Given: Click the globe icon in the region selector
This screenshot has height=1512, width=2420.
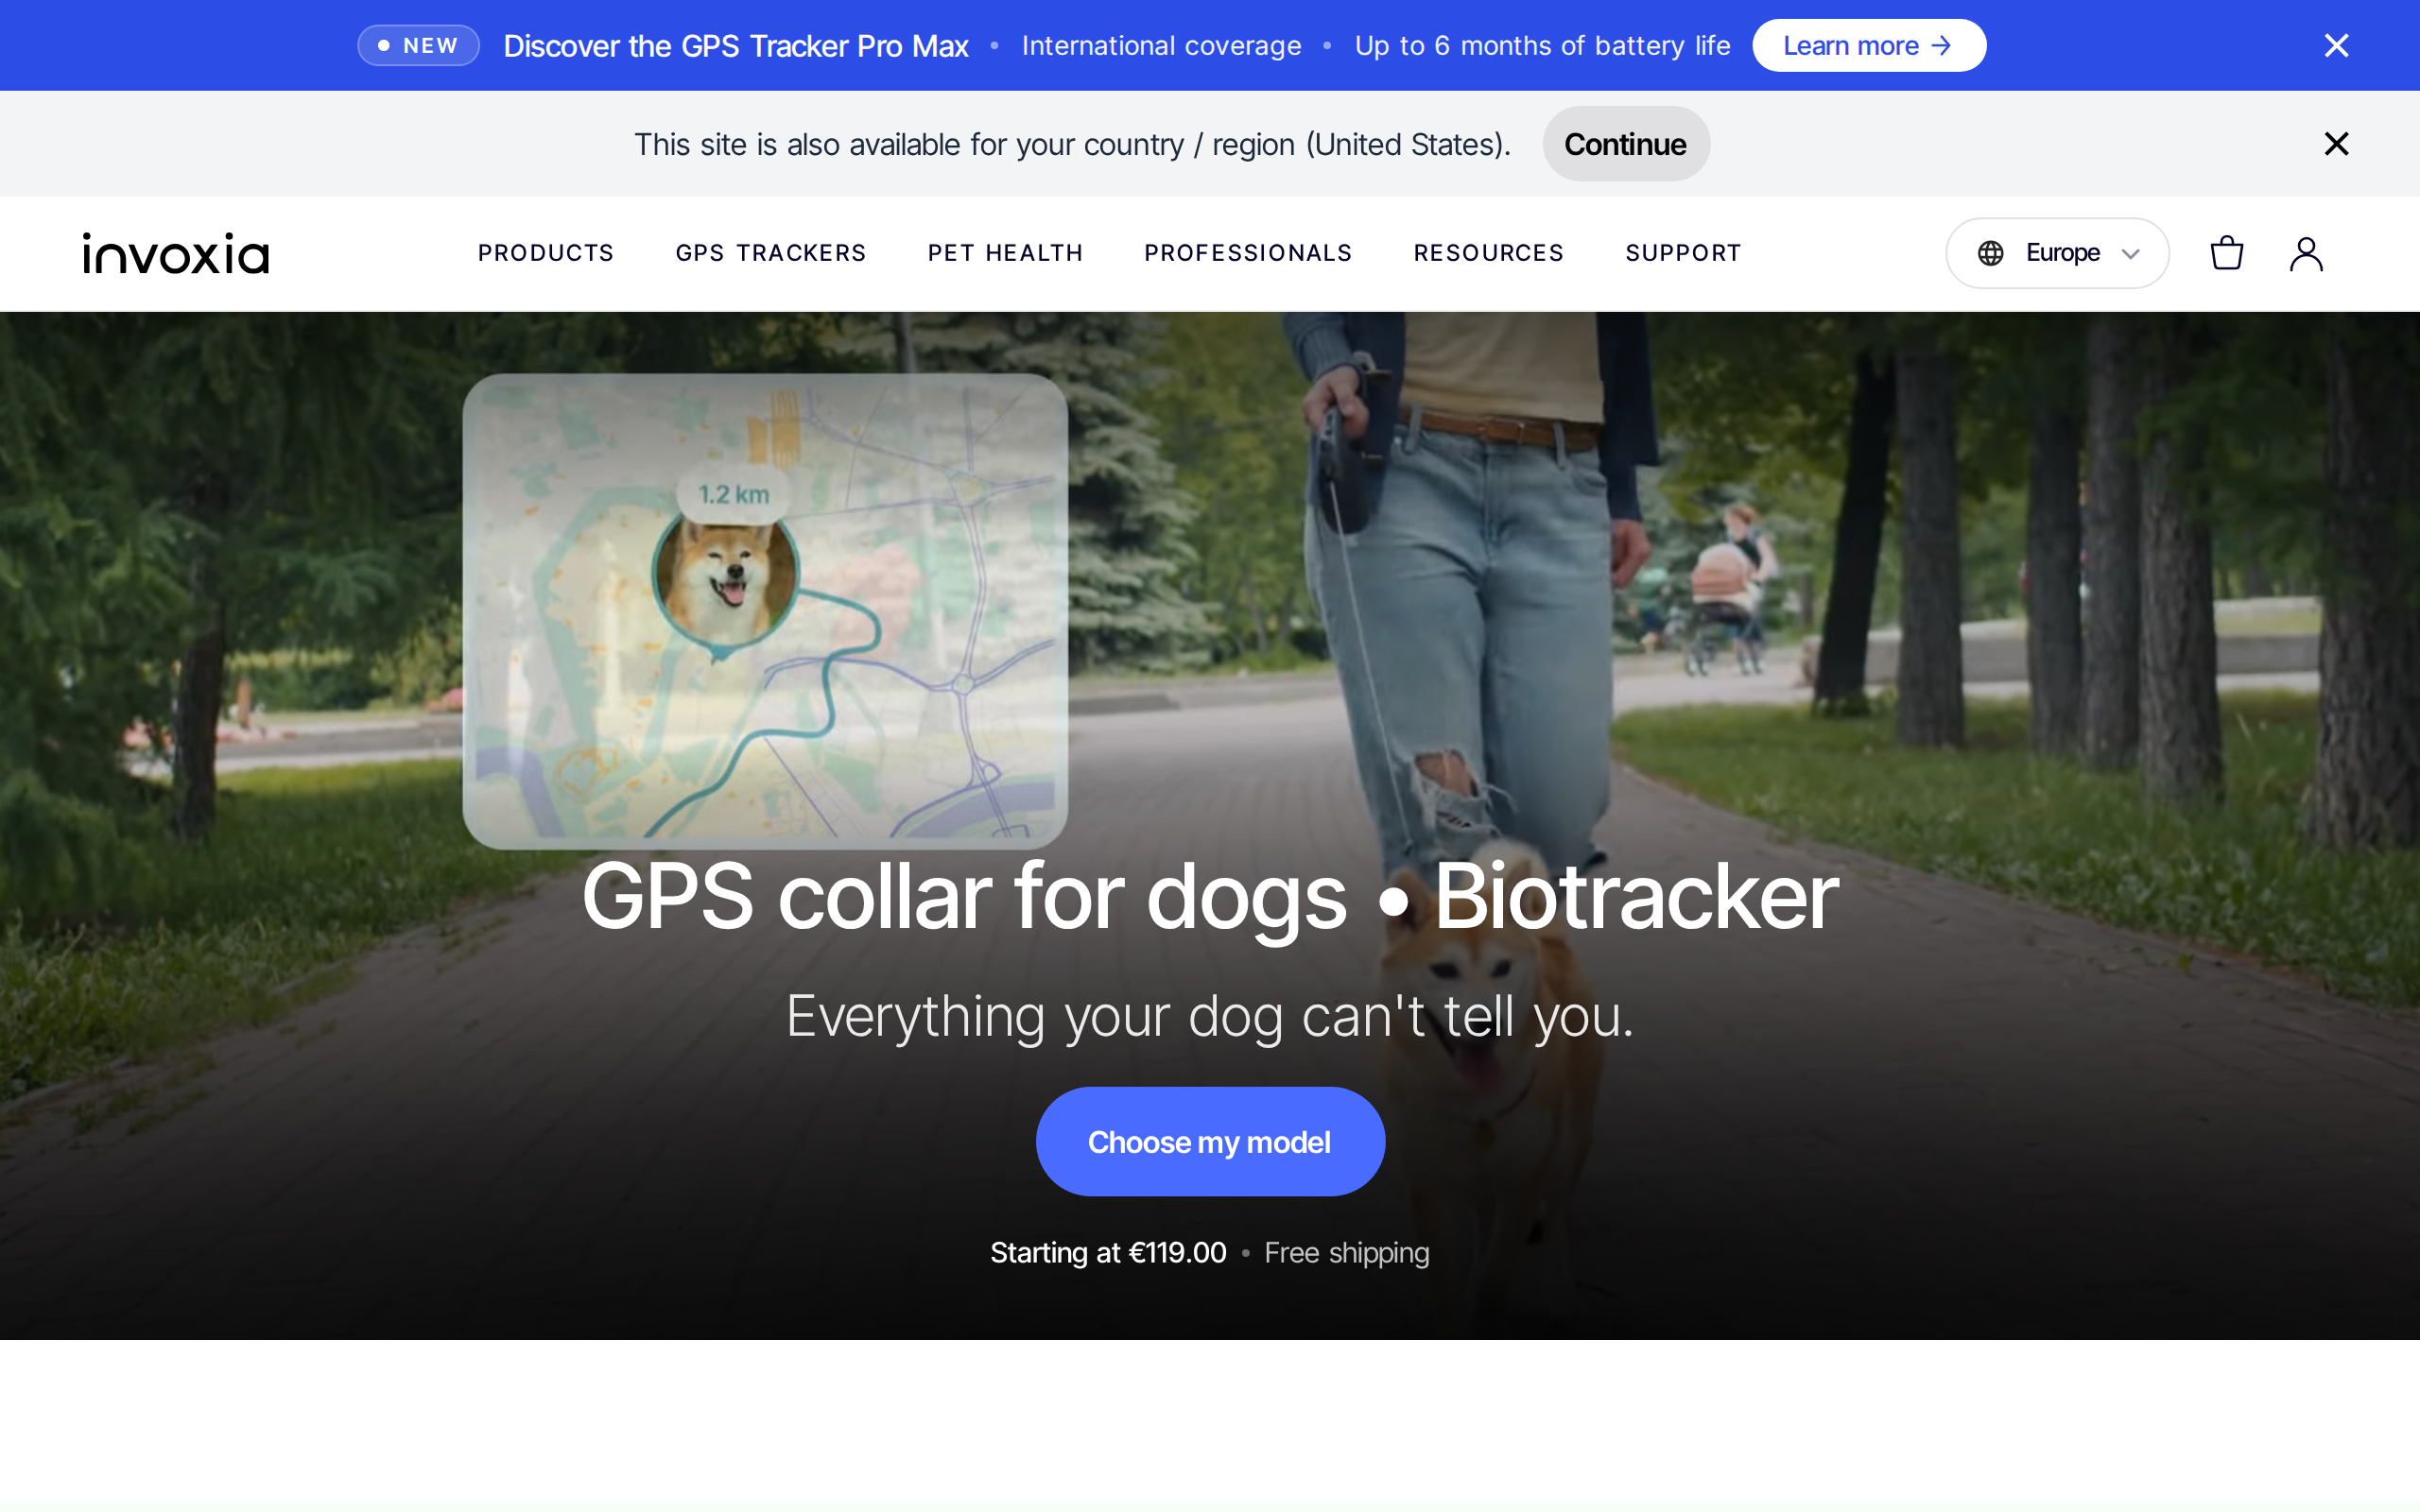Looking at the screenshot, I should 1990,253.
